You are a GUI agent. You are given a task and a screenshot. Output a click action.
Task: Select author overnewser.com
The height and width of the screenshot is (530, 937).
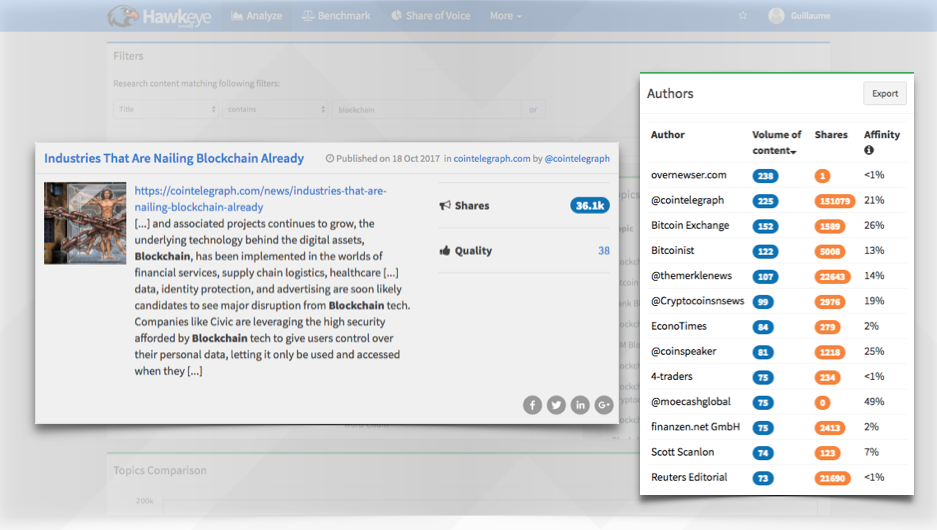point(688,175)
